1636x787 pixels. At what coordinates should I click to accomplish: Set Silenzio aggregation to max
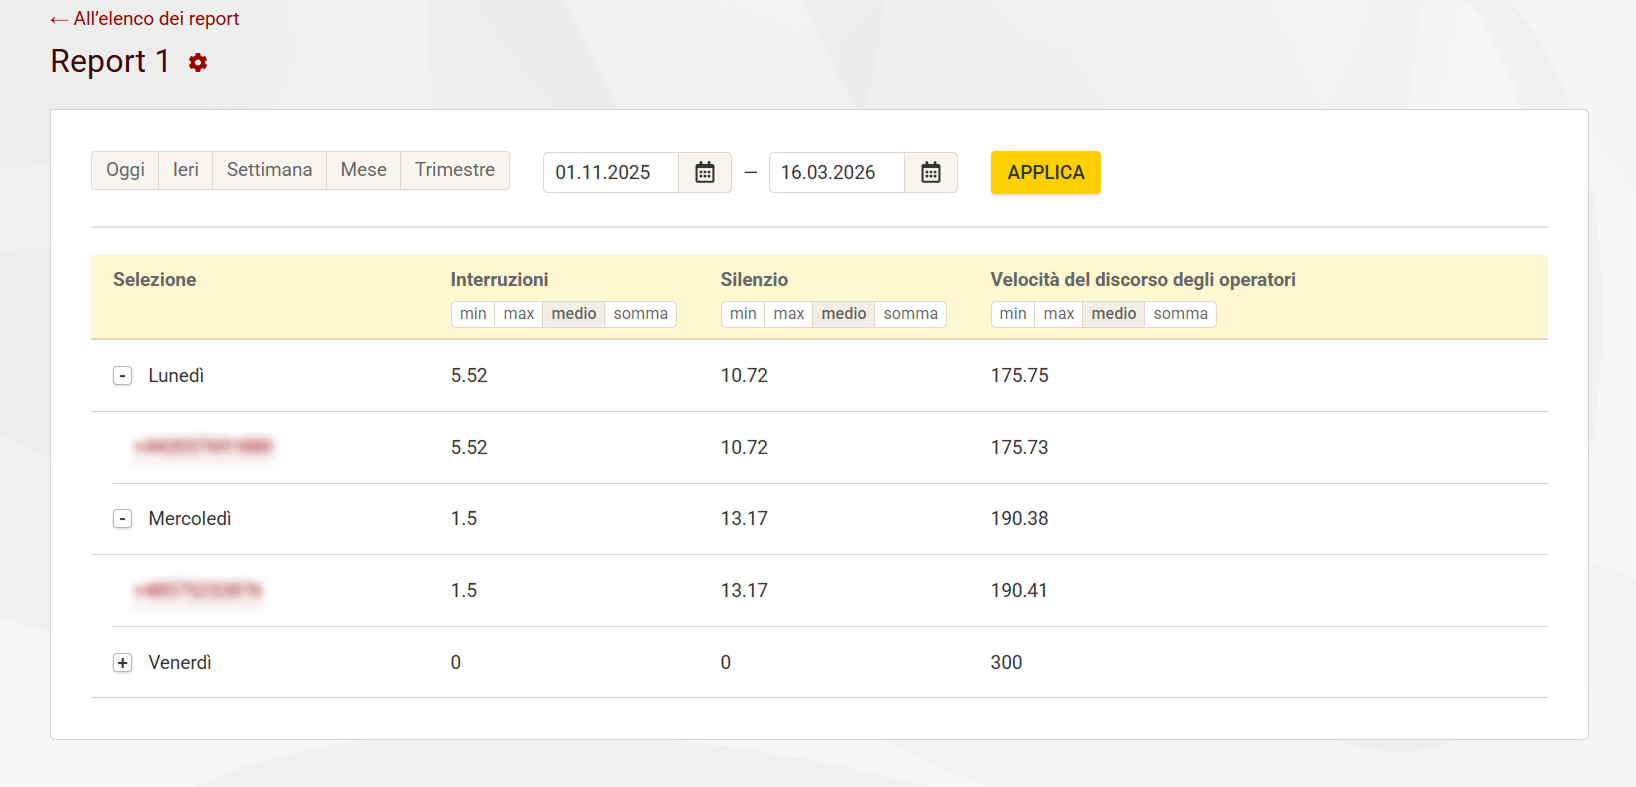(788, 314)
